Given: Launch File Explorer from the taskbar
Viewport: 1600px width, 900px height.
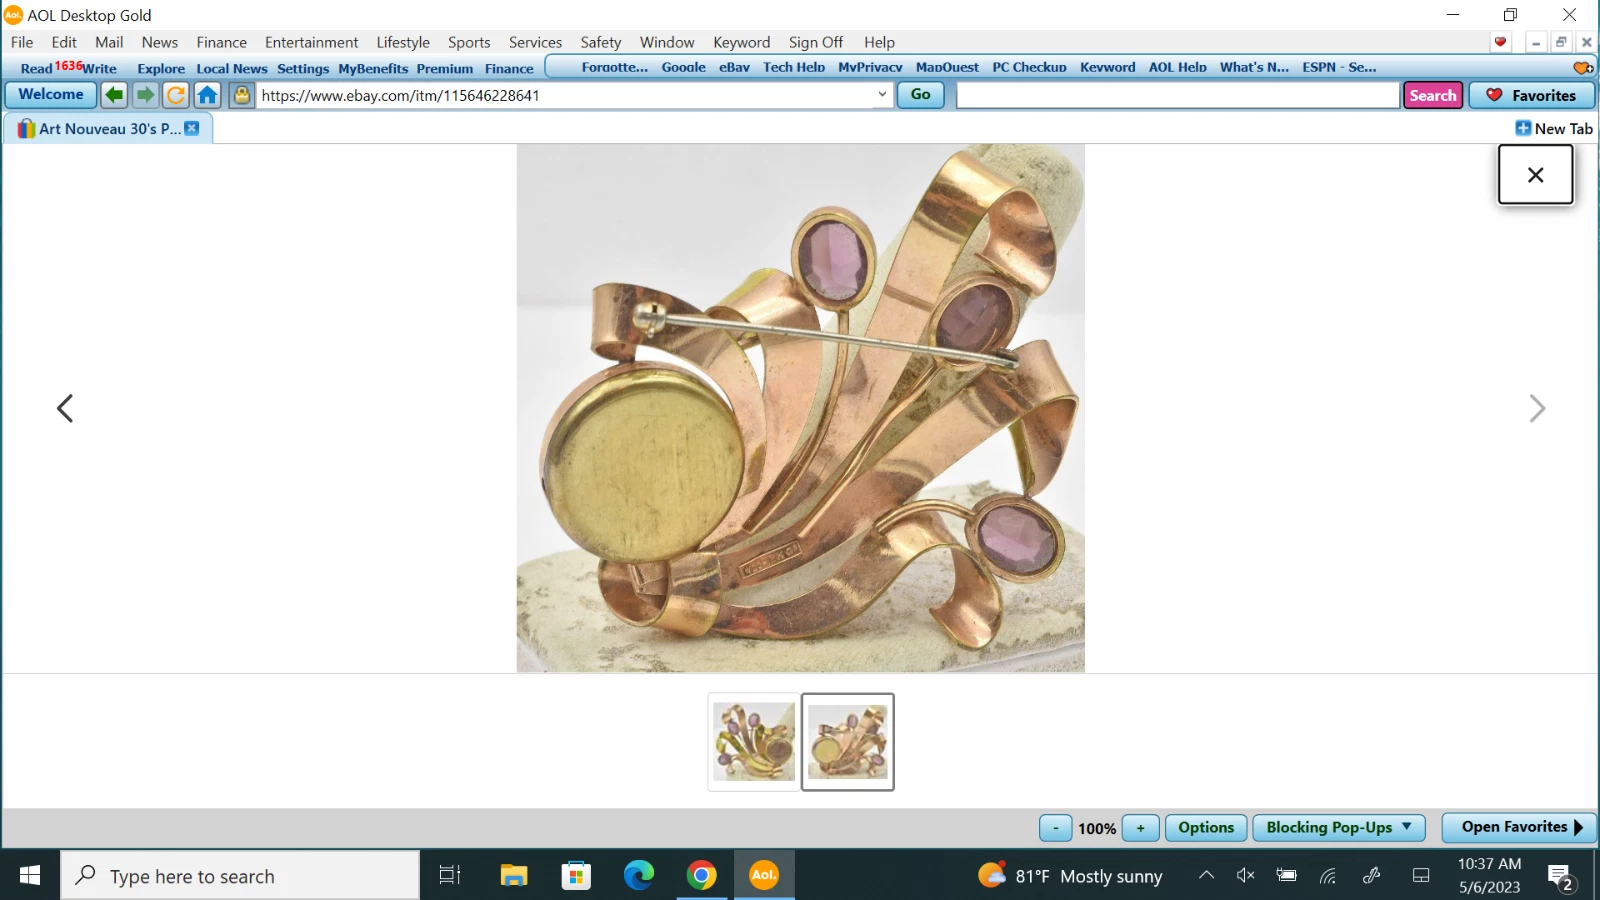Looking at the screenshot, I should click(514, 876).
